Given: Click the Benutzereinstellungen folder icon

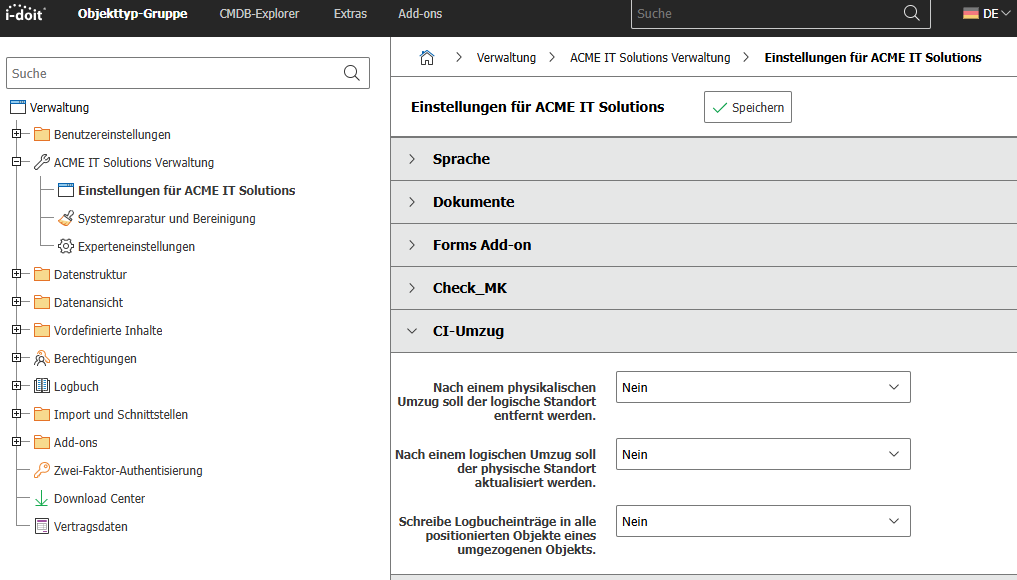Looking at the screenshot, I should click(x=42, y=134).
